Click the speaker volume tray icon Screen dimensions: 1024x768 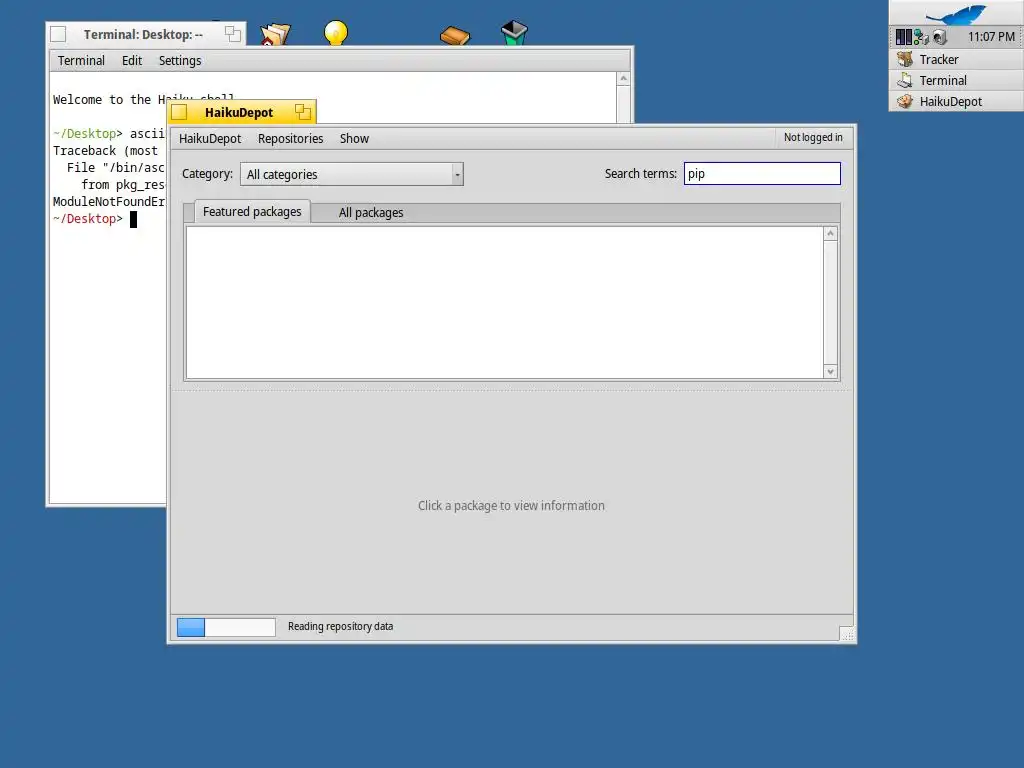939,37
